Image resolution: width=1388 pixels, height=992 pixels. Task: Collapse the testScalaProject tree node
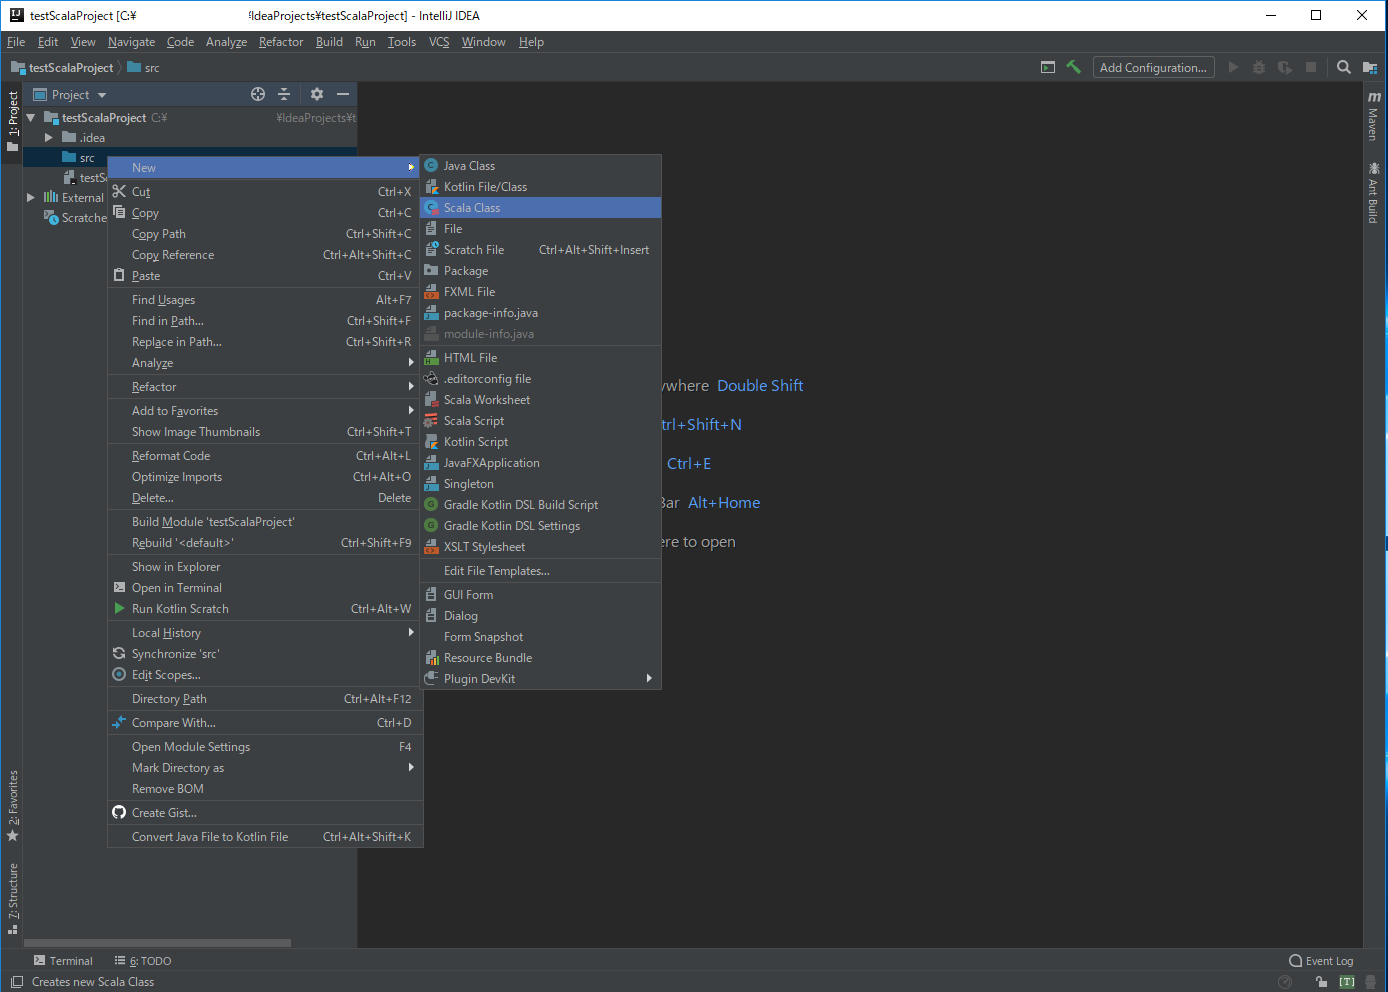(31, 118)
